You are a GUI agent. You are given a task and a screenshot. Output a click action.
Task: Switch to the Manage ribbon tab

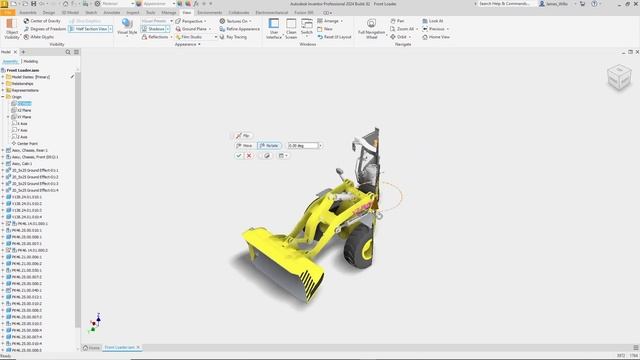(x=169, y=13)
